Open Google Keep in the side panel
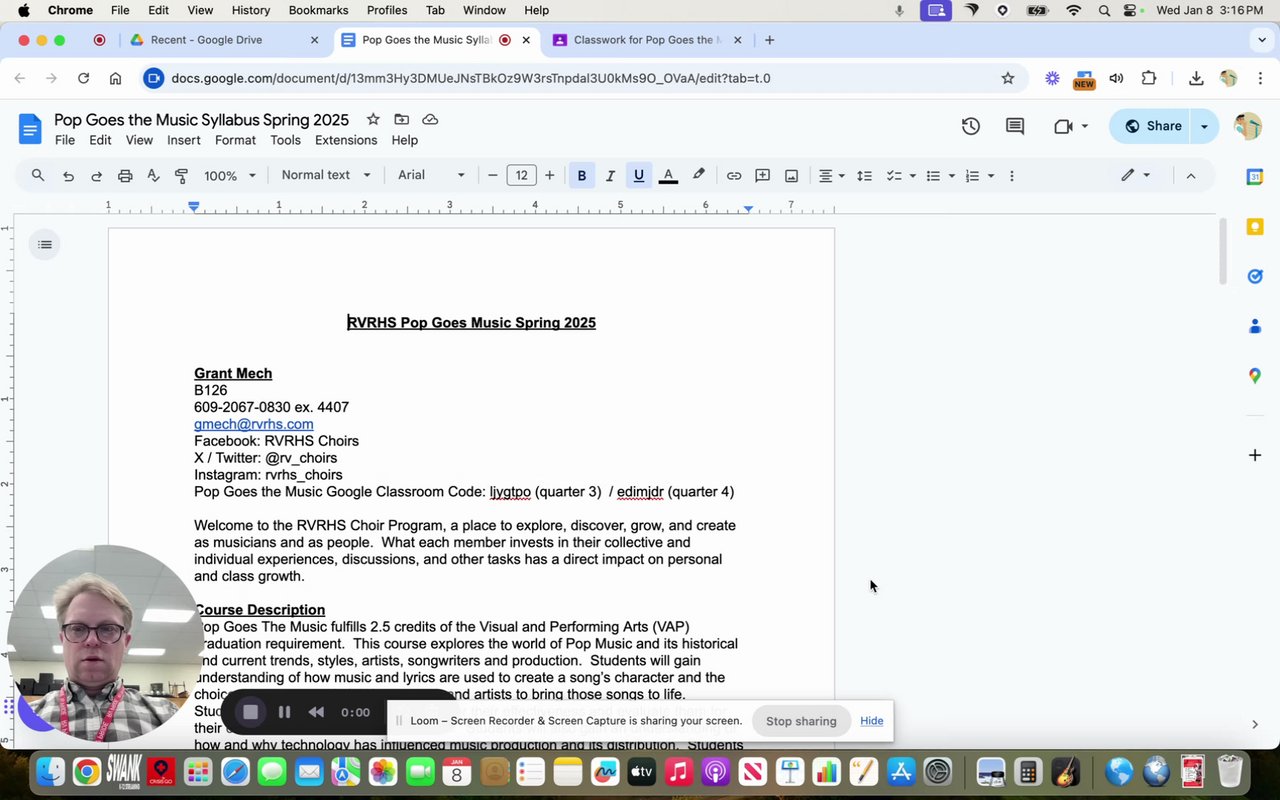 click(1255, 227)
